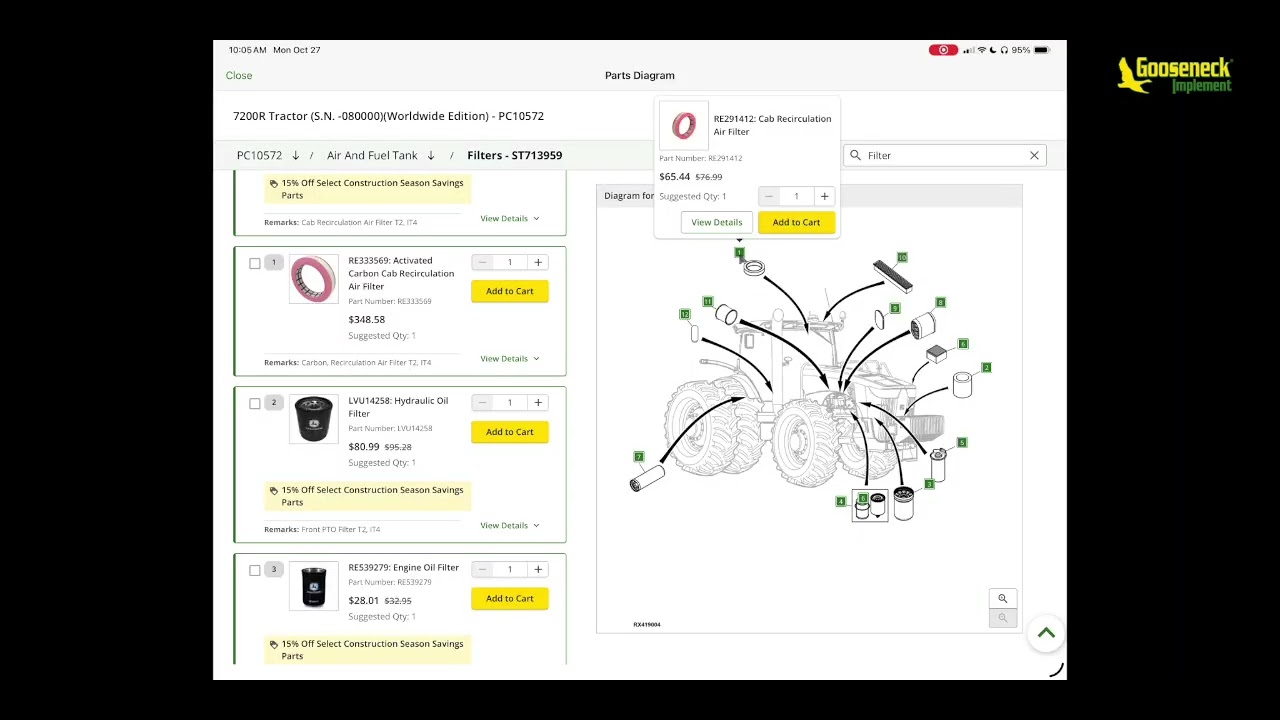Viewport: 1280px width, 720px height.
Task: Decrease quantity for RE539279 Engine Oil Filter
Action: [x=482, y=570]
